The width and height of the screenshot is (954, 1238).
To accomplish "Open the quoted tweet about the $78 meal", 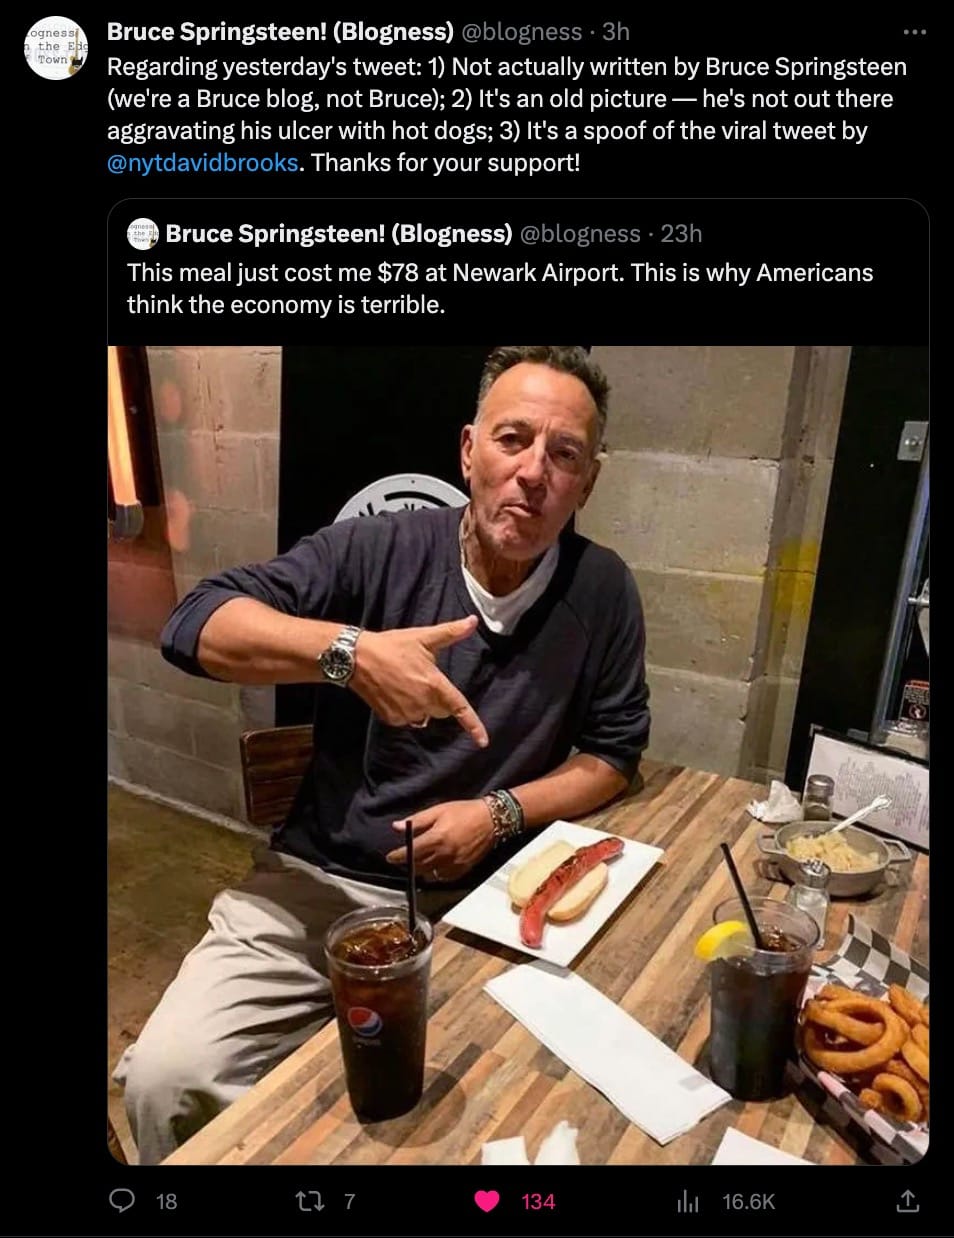I will pos(500,289).
